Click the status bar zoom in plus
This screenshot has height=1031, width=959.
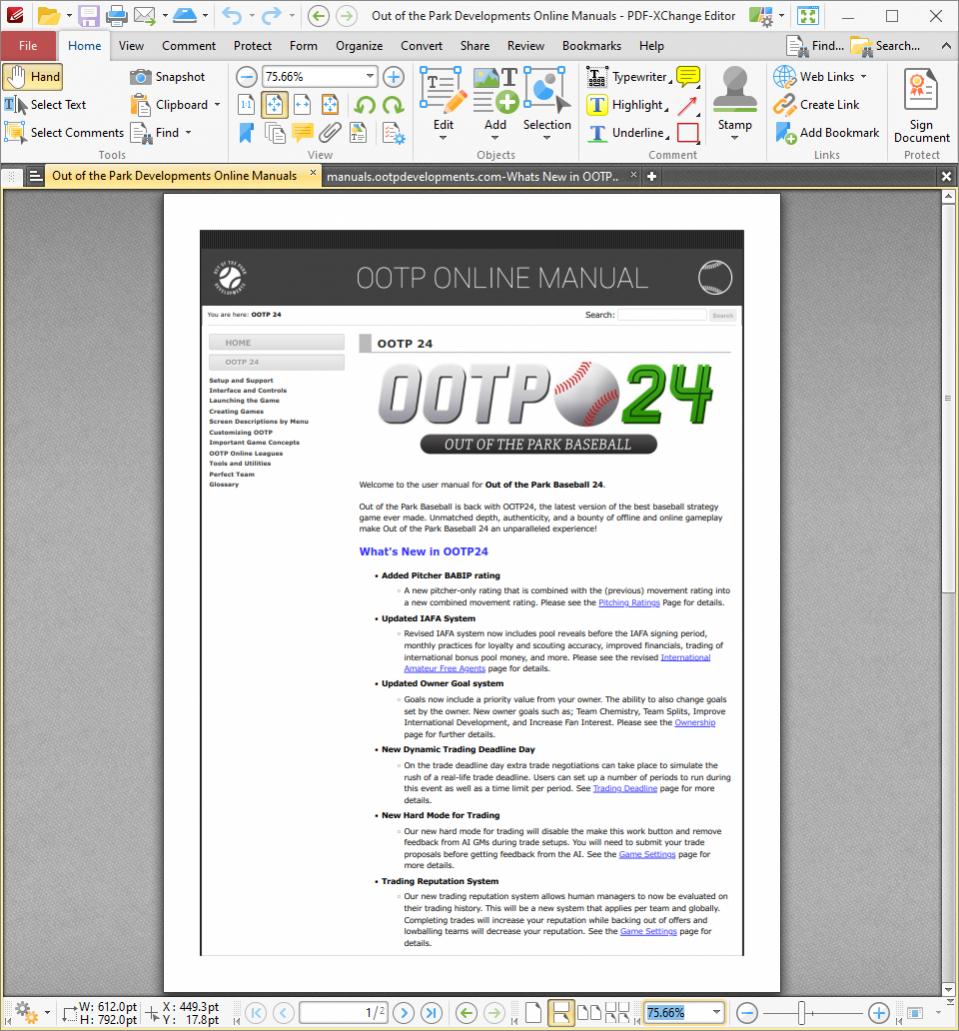tap(879, 1013)
